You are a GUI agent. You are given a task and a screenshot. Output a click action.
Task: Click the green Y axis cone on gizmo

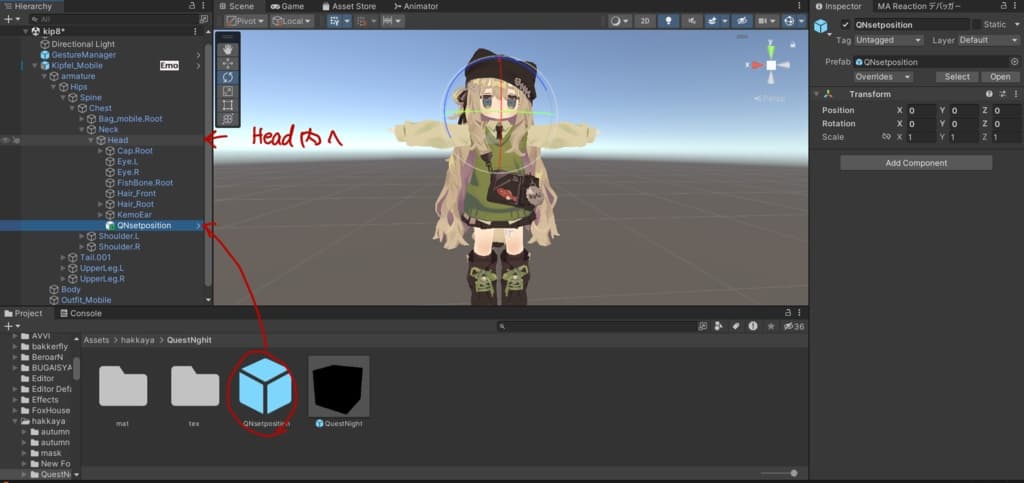click(771, 50)
